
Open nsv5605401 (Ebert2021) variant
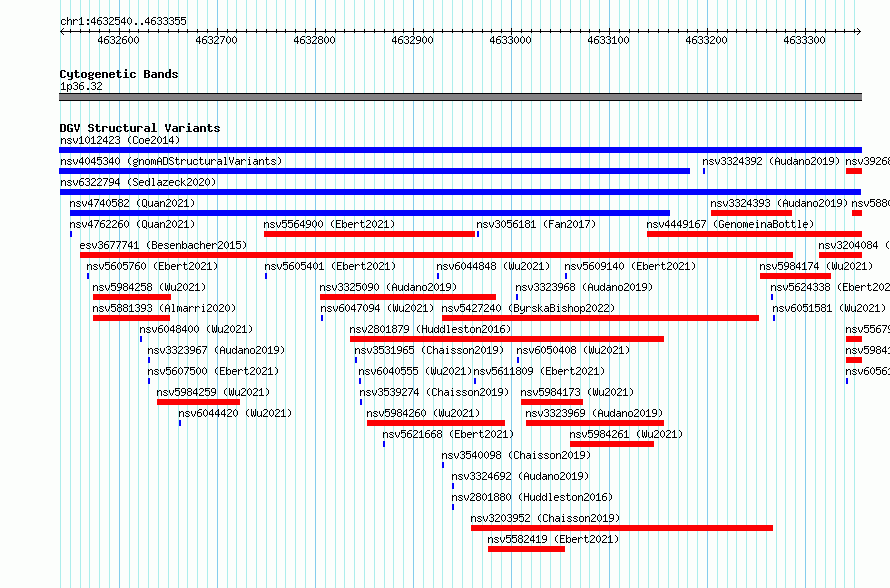click(330, 266)
